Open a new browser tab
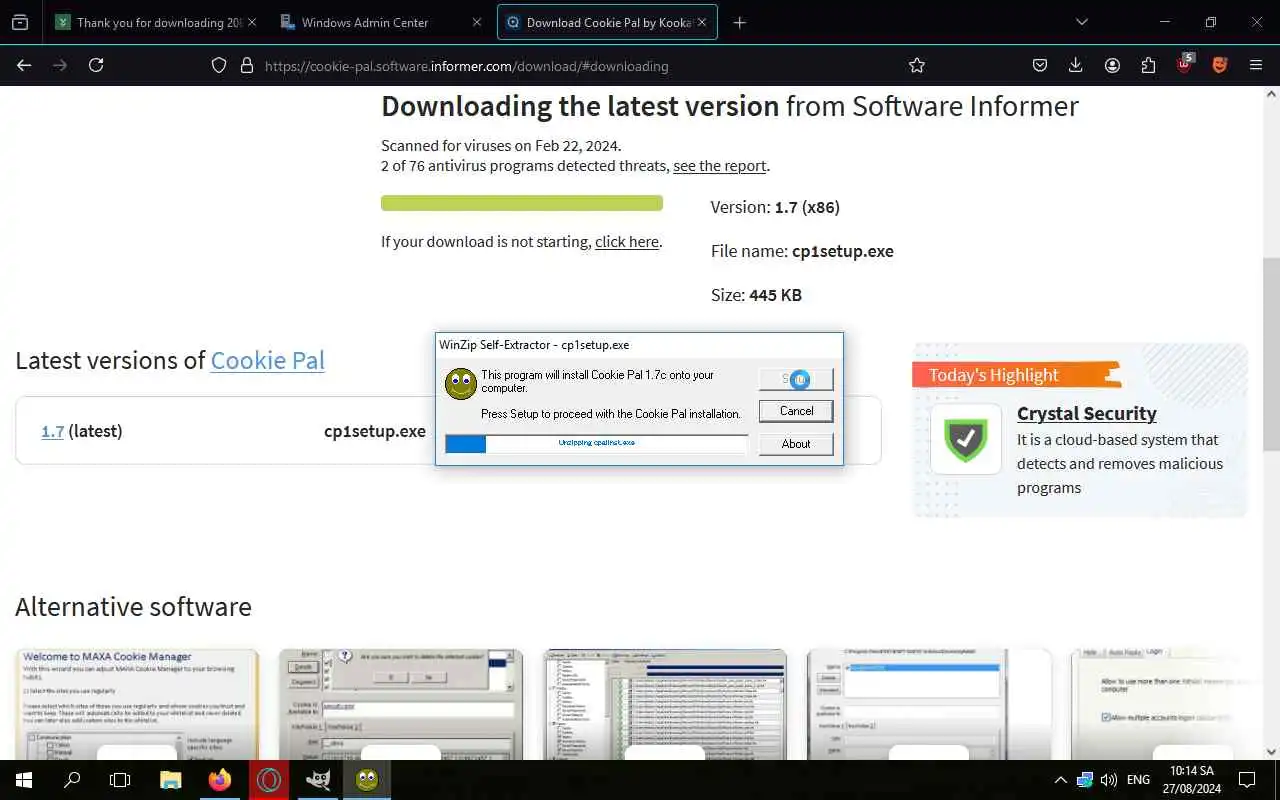Image resolution: width=1280 pixels, height=800 pixels. 740,22
